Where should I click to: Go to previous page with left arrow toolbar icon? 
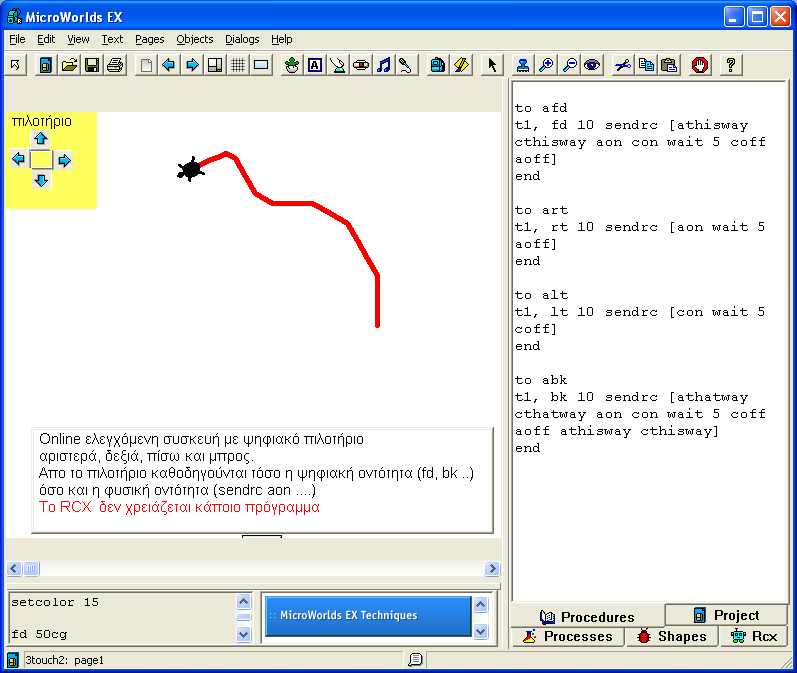click(x=169, y=65)
